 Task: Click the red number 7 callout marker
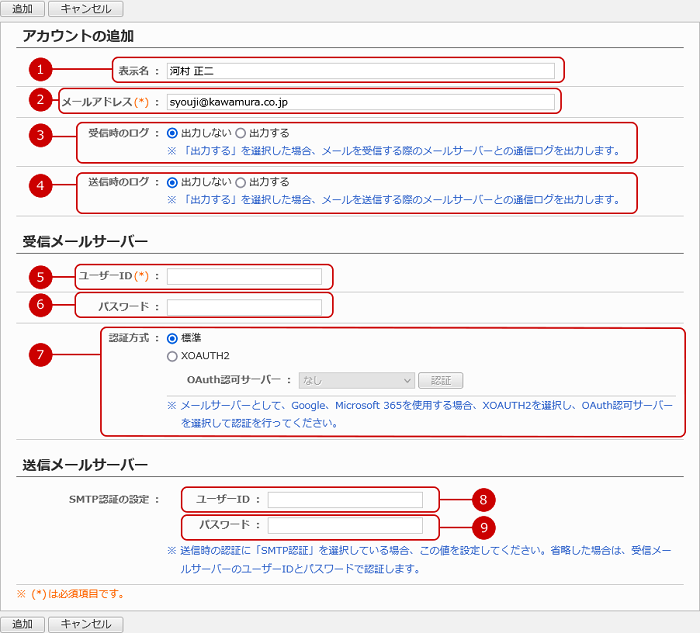tap(40, 355)
